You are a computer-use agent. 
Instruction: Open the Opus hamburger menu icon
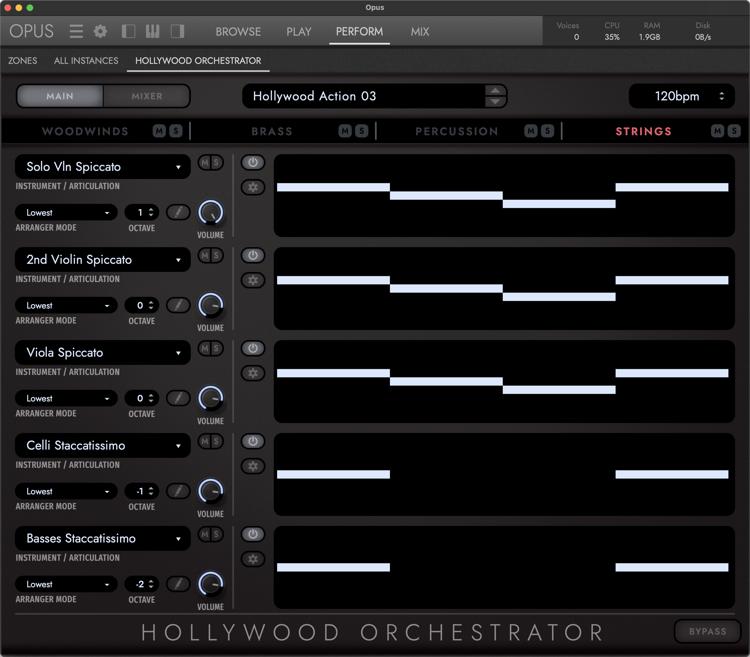pyautogui.click(x=76, y=32)
